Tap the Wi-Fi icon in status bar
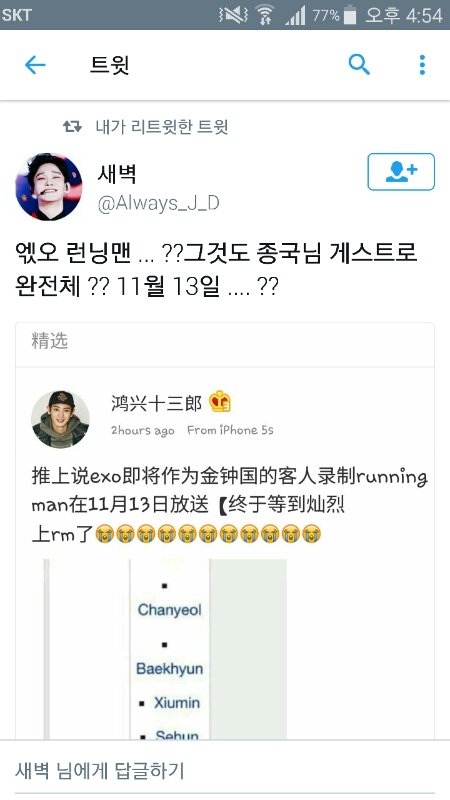This screenshot has width=450, height=800. [264, 15]
